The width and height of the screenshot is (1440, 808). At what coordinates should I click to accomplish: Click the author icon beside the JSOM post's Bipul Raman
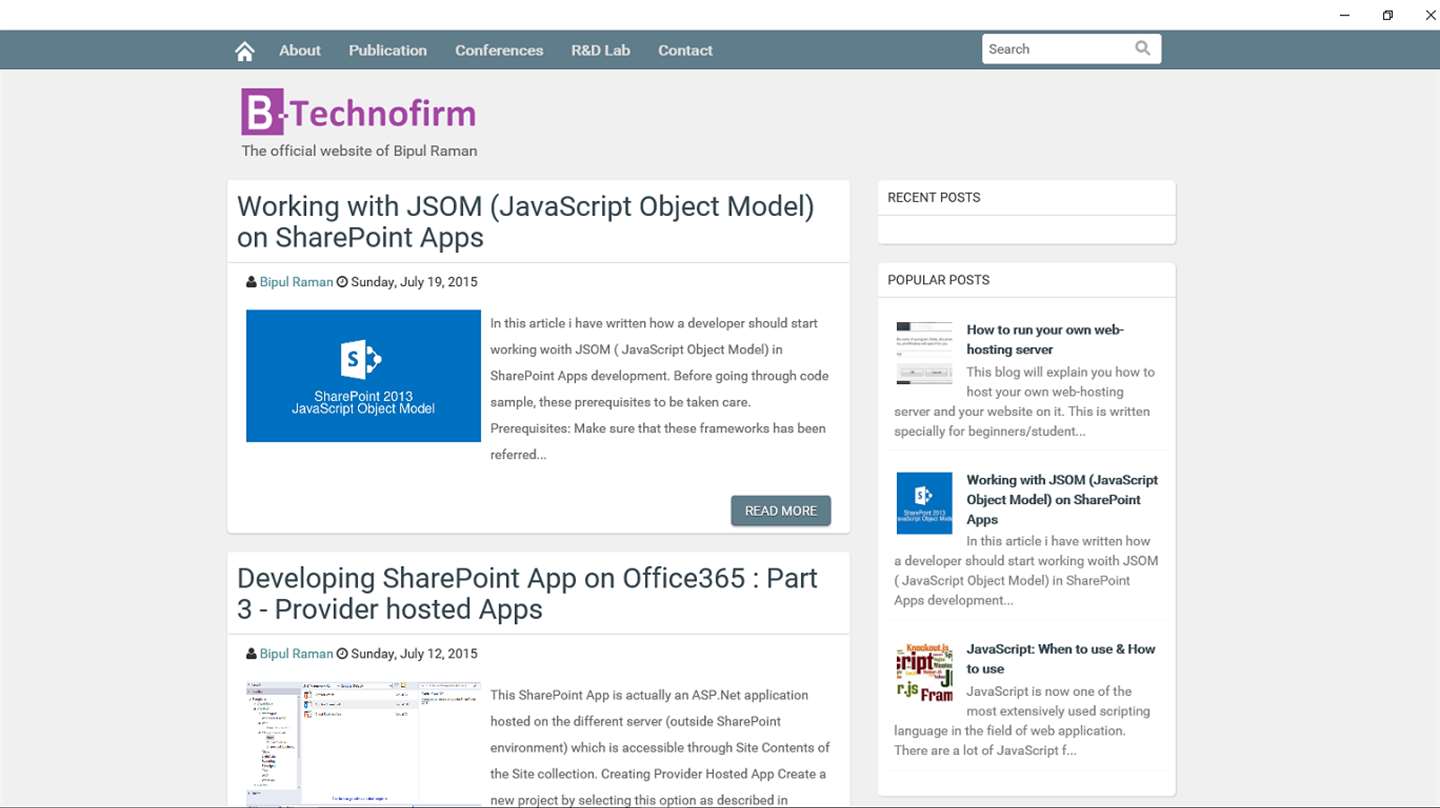[x=251, y=282]
